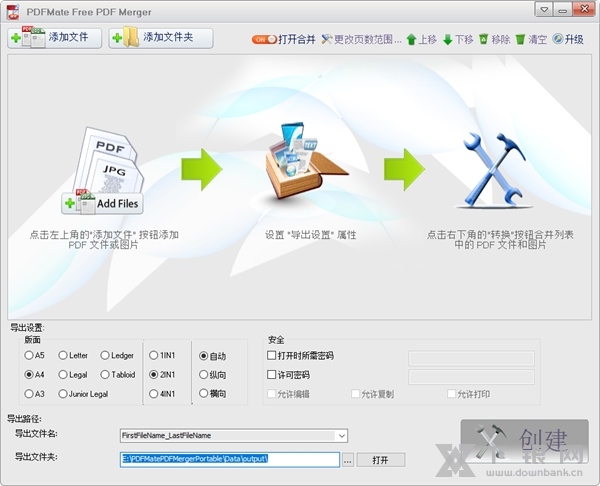Viewport: 600px width, 486px height.
Task: Enable 打开时所需密码 open password checkbox
Action: (271, 355)
